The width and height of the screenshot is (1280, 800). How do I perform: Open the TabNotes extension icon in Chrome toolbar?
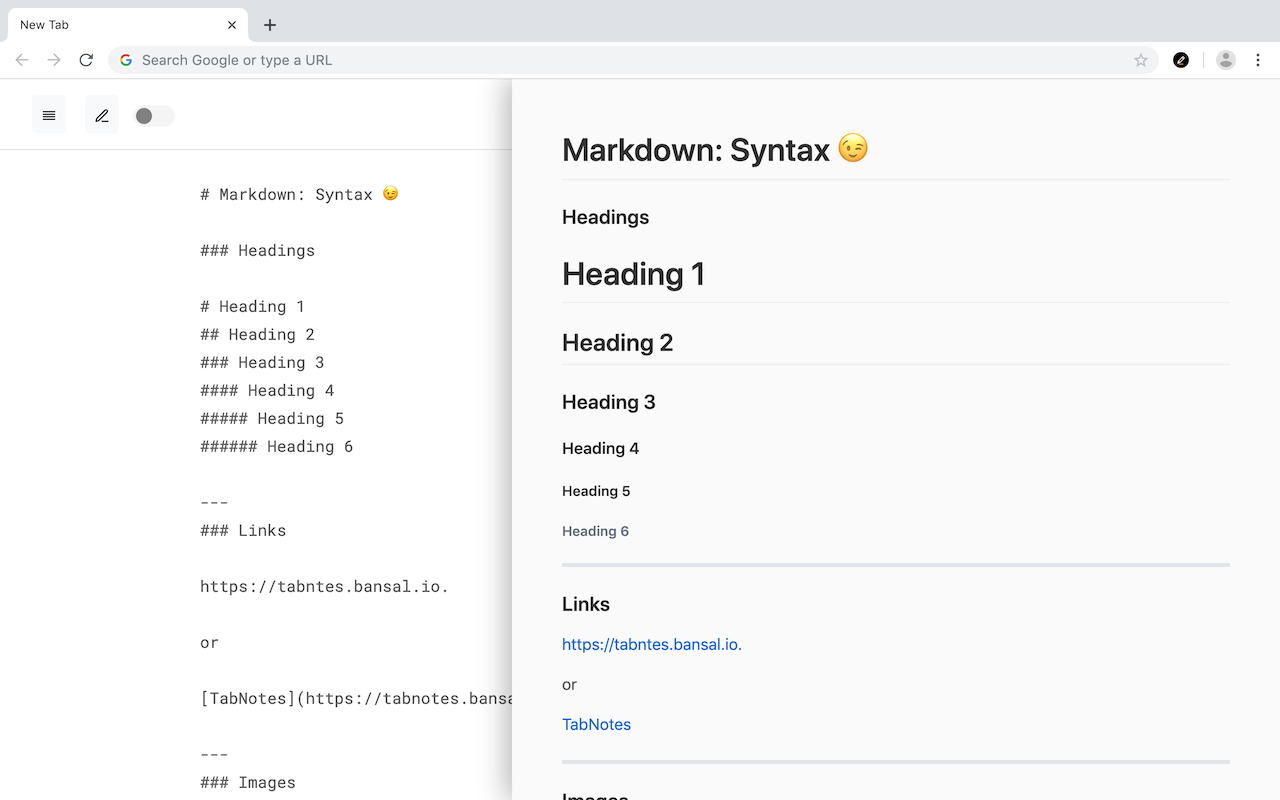1181,60
